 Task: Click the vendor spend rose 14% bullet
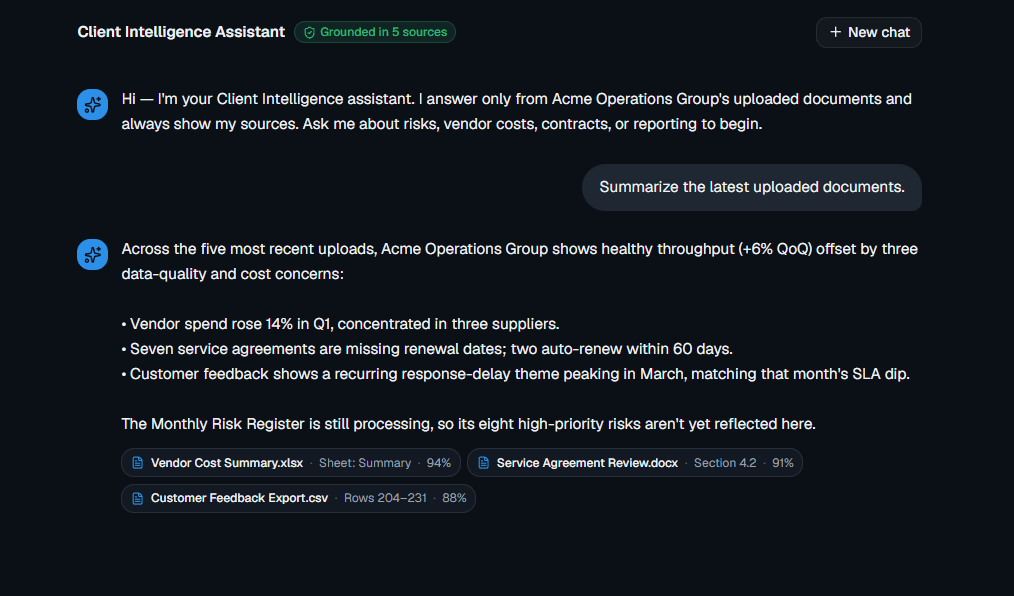340,324
